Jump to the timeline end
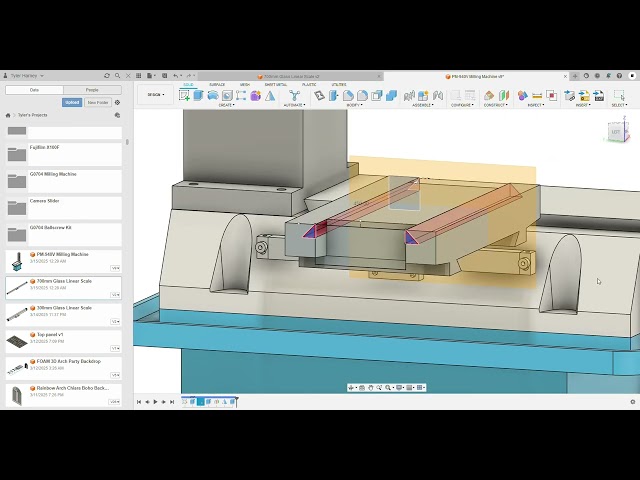The width and height of the screenshot is (640, 480). 172,402
